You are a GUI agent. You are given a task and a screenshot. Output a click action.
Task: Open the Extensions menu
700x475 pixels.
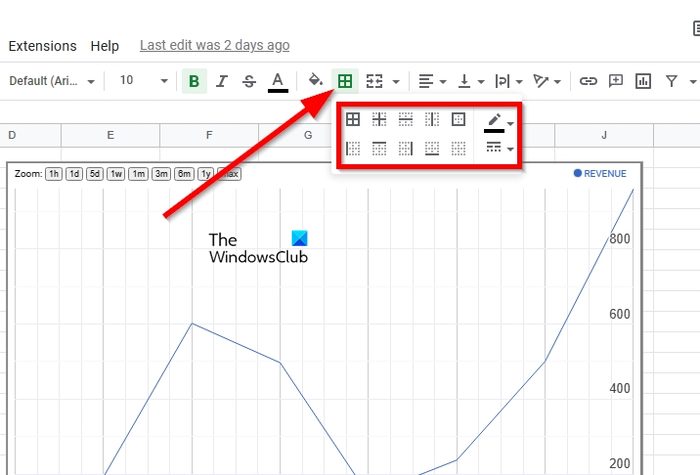(x=42, y=46)
